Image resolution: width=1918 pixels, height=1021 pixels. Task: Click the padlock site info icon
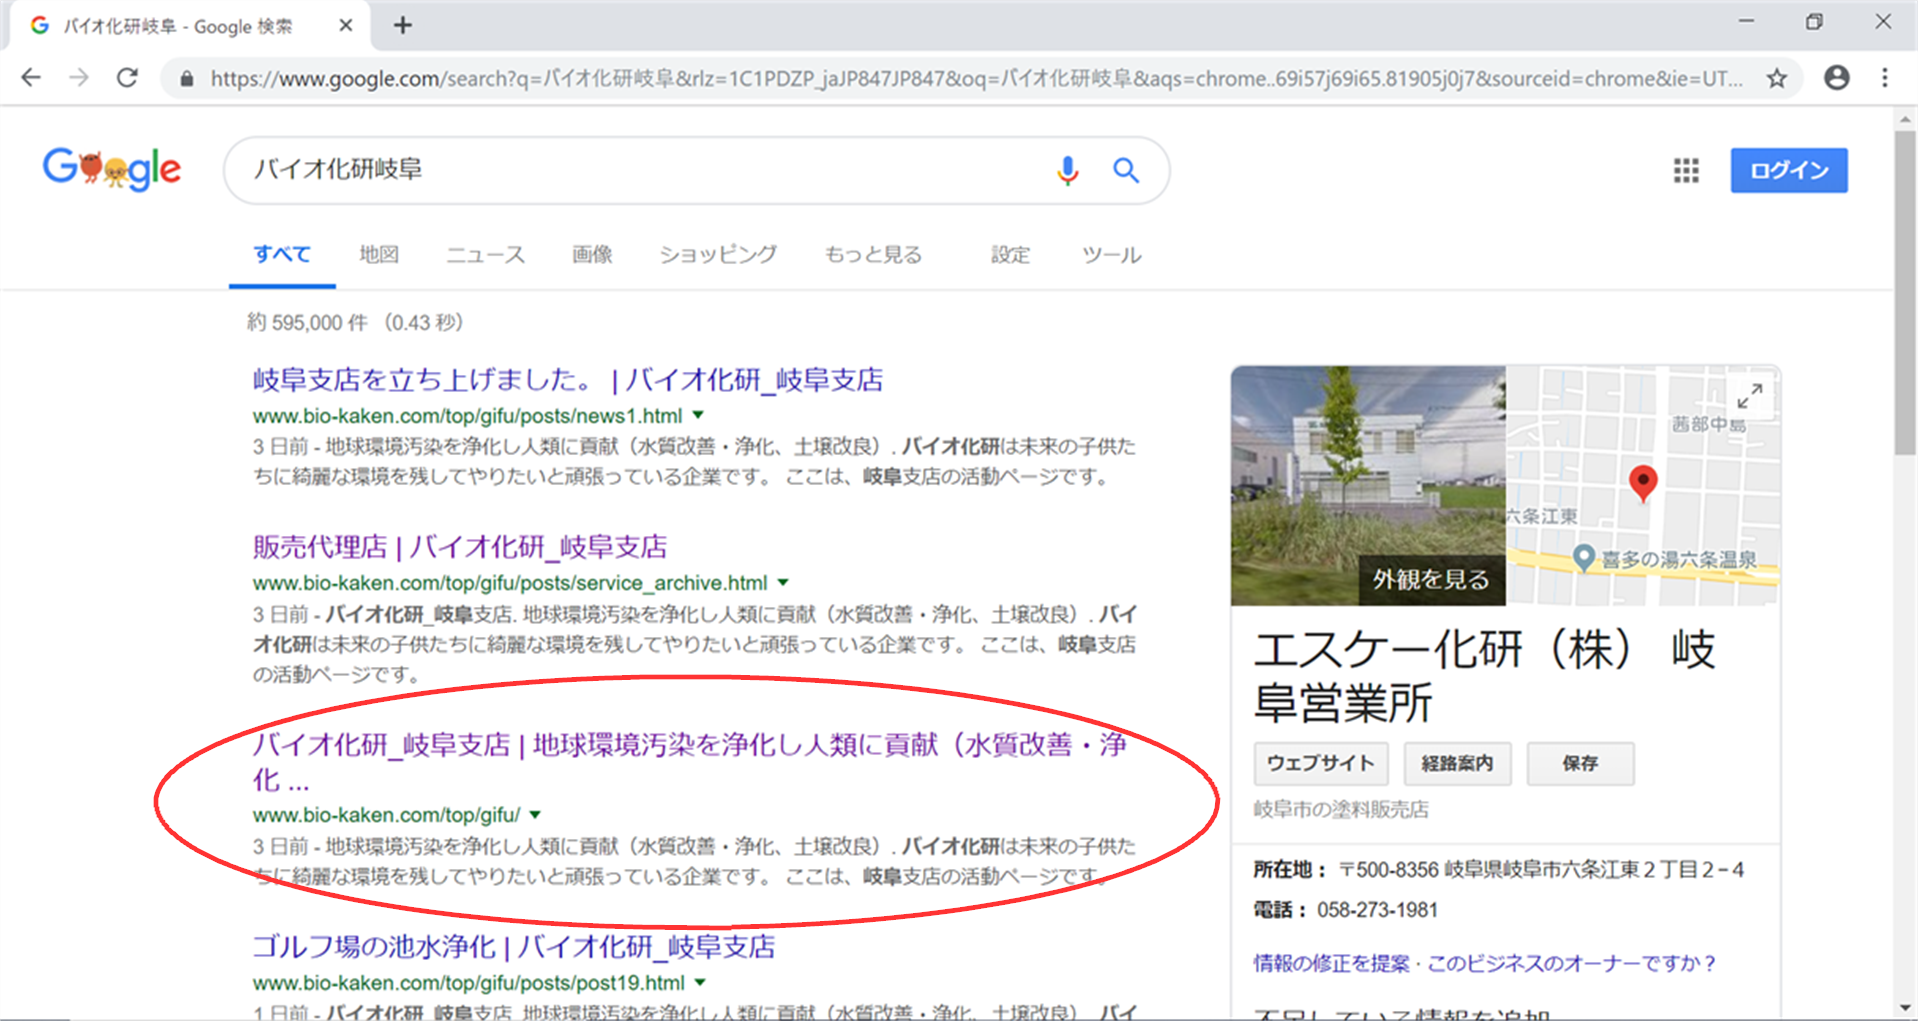186,78
